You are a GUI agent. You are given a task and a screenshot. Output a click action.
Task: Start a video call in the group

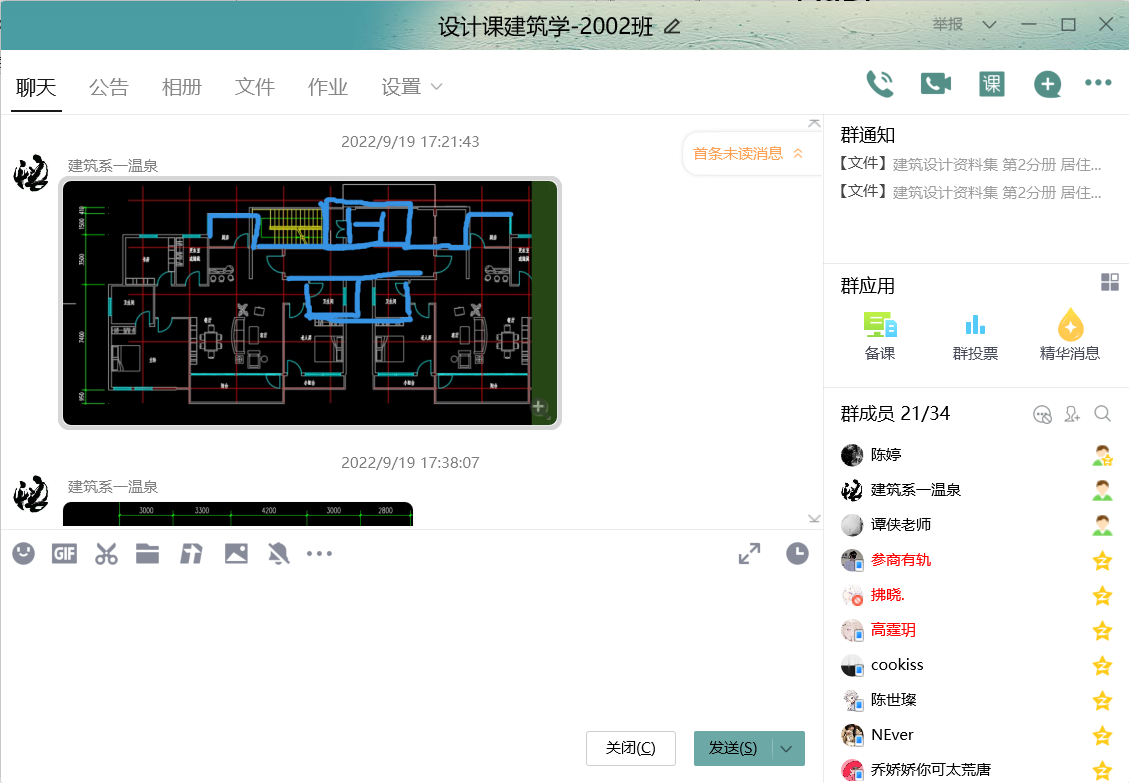coord(936,84)
